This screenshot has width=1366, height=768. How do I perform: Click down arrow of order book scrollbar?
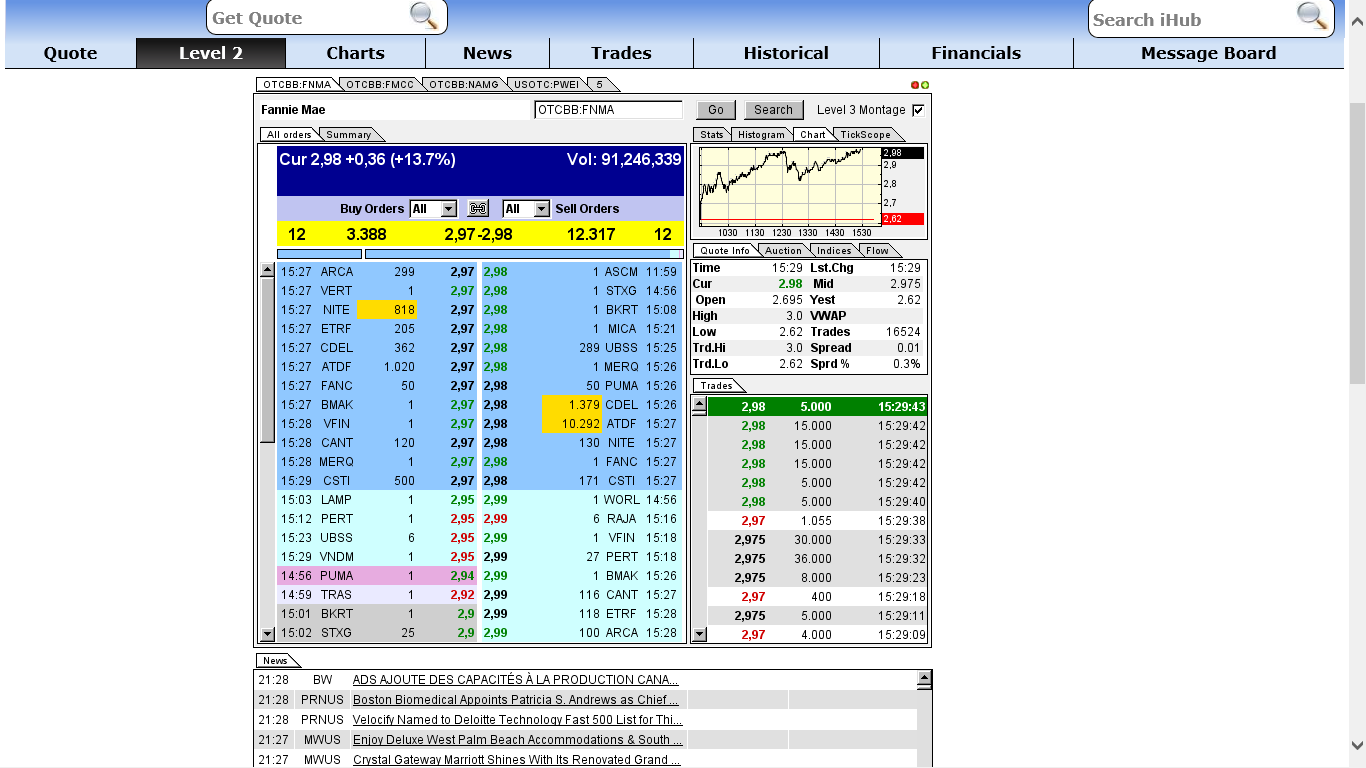(267, 634)
